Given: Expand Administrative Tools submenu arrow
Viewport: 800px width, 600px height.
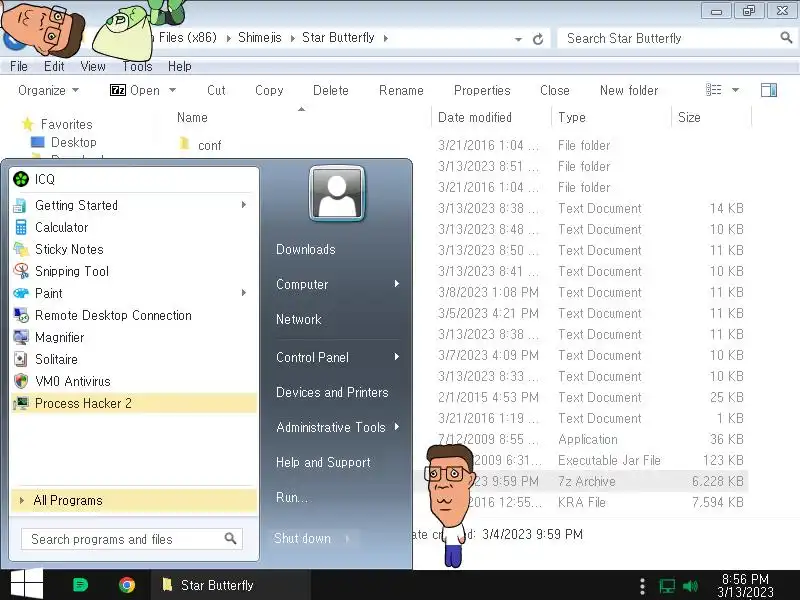Looking at the screenshot, I should click(x=396, y=427).
